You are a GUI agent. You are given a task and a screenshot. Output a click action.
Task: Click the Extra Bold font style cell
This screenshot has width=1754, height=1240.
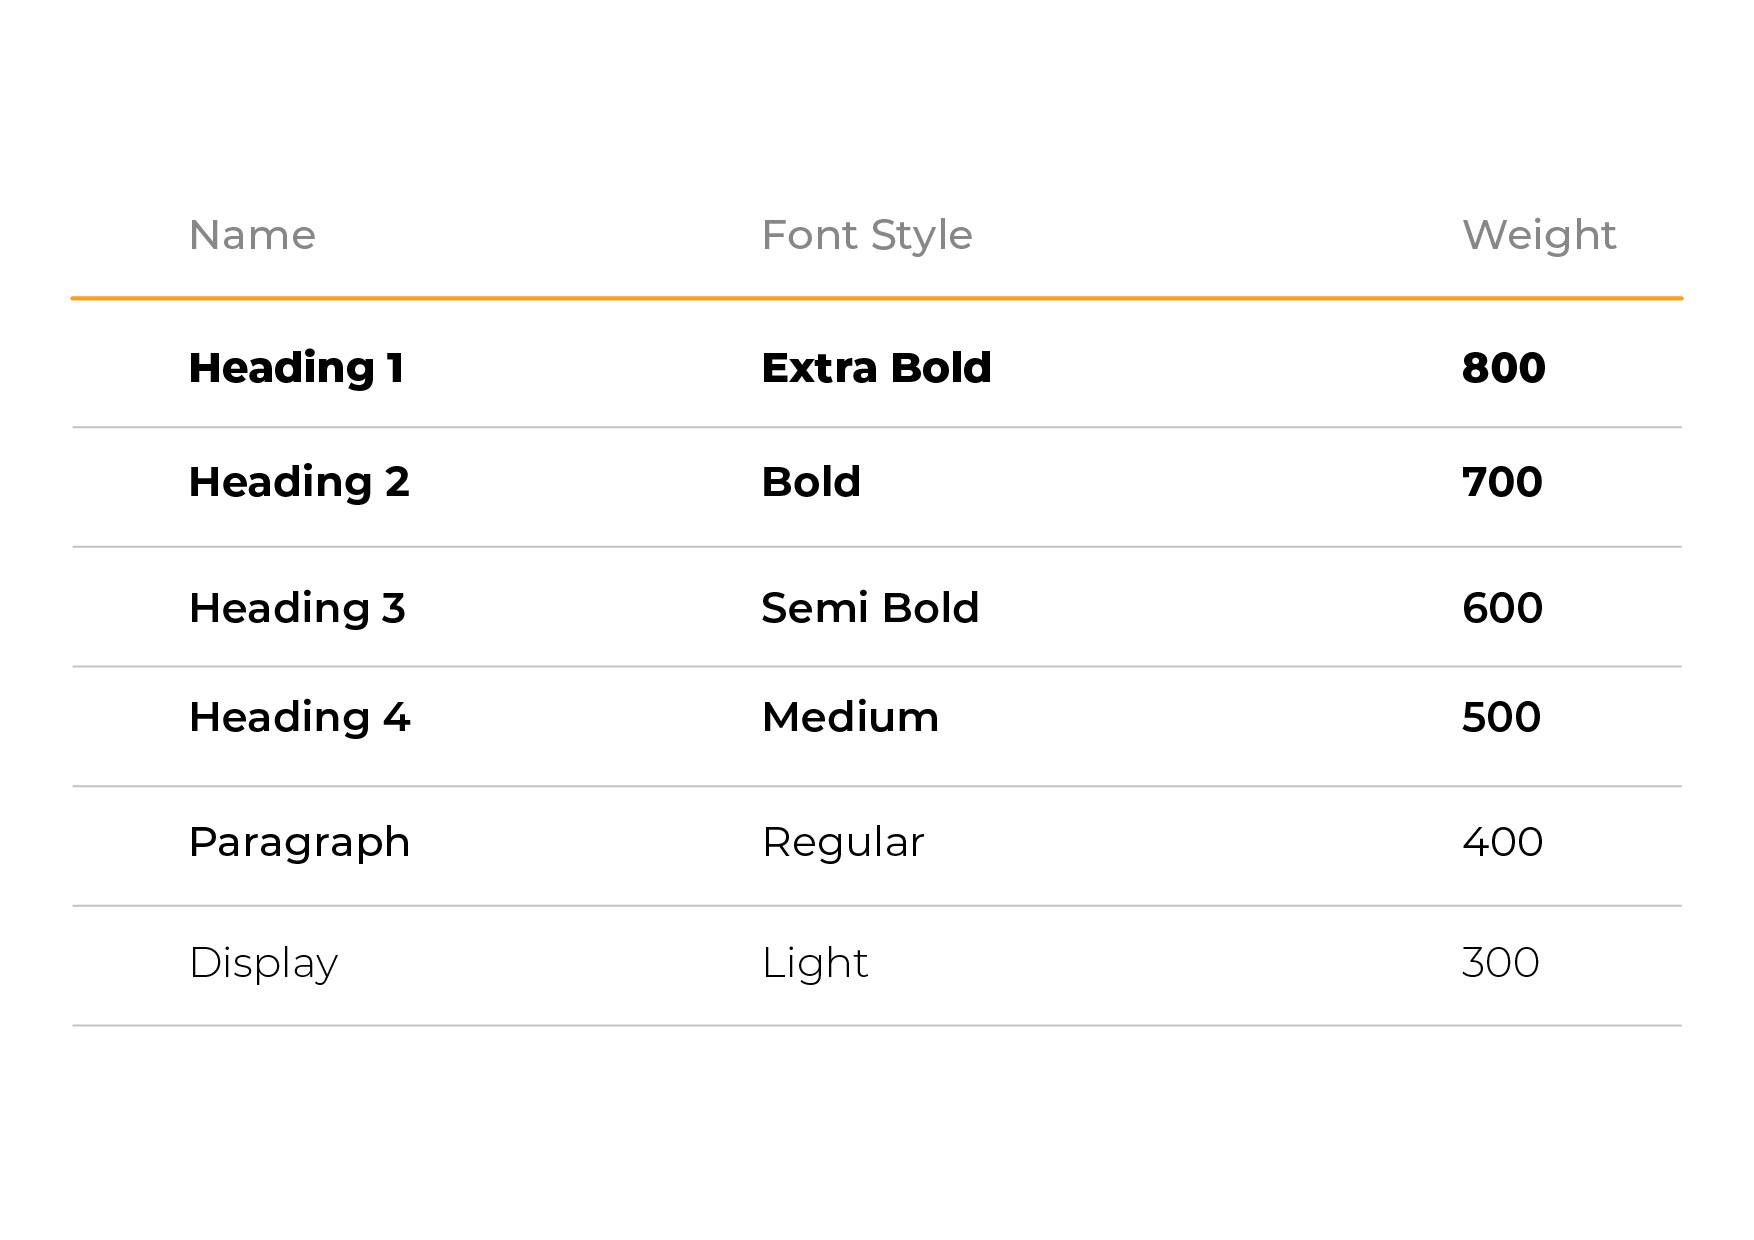pyautogui.click(x=876, y=368)
